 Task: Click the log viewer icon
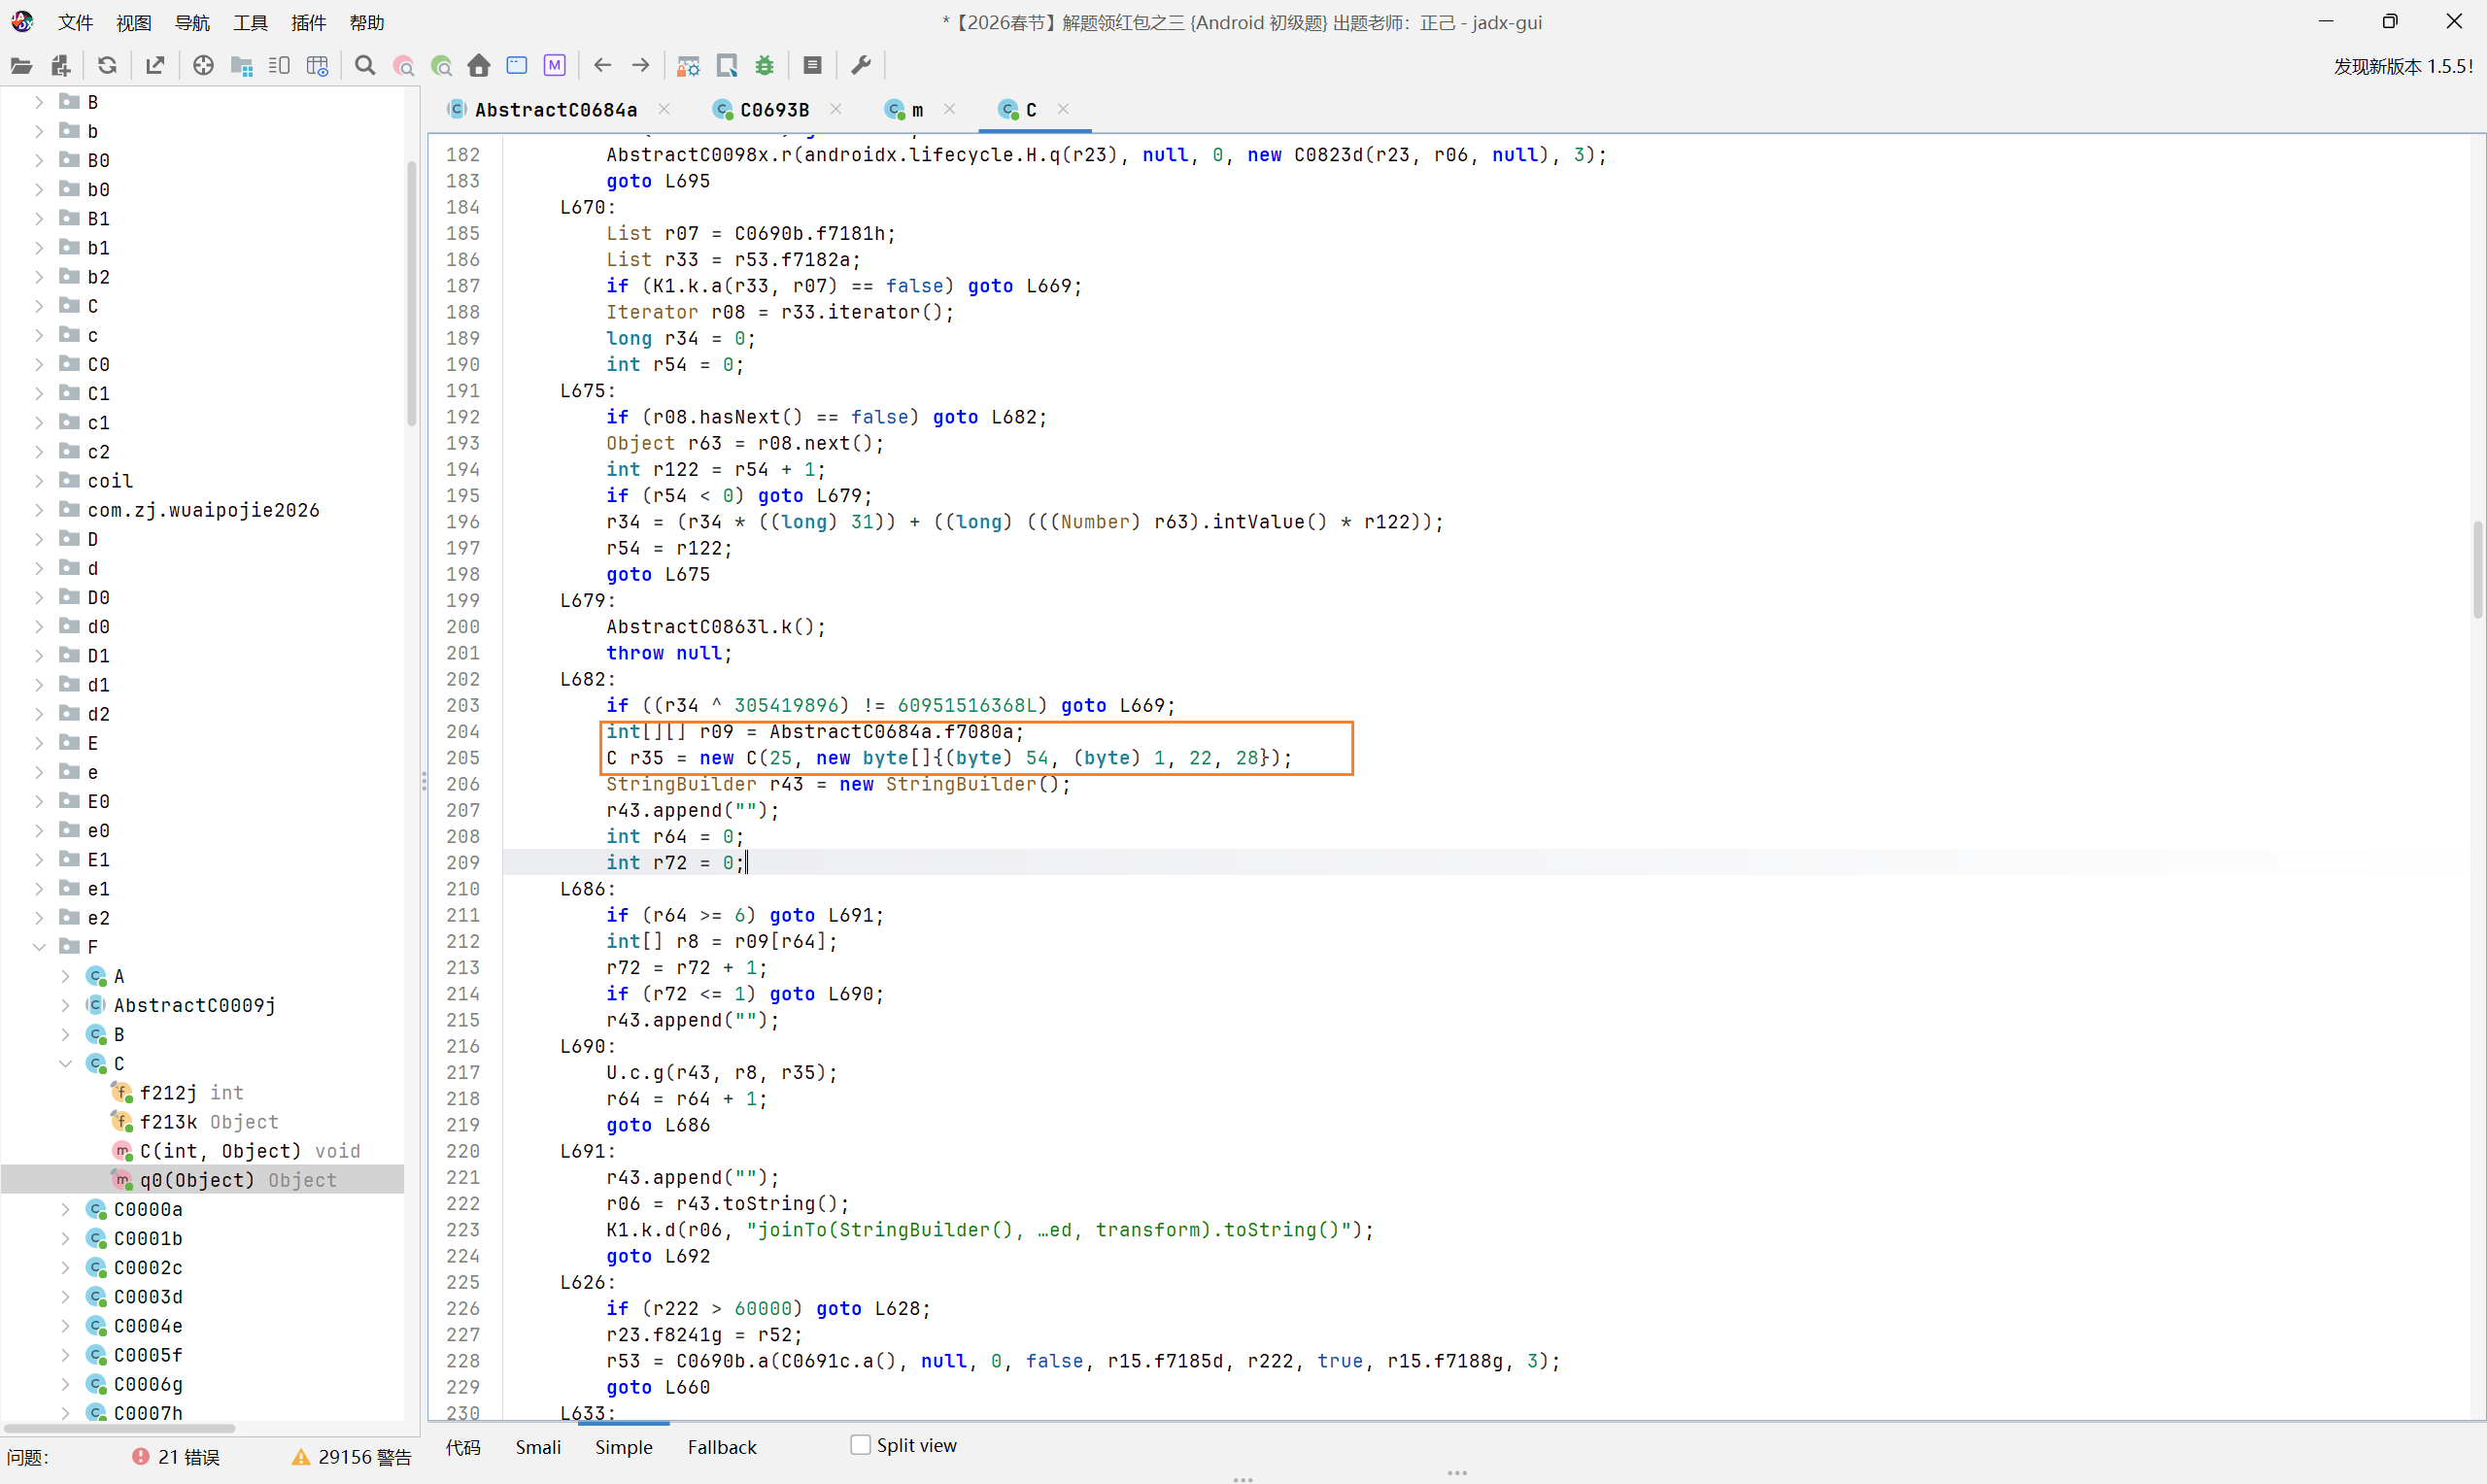coord(812,66)
